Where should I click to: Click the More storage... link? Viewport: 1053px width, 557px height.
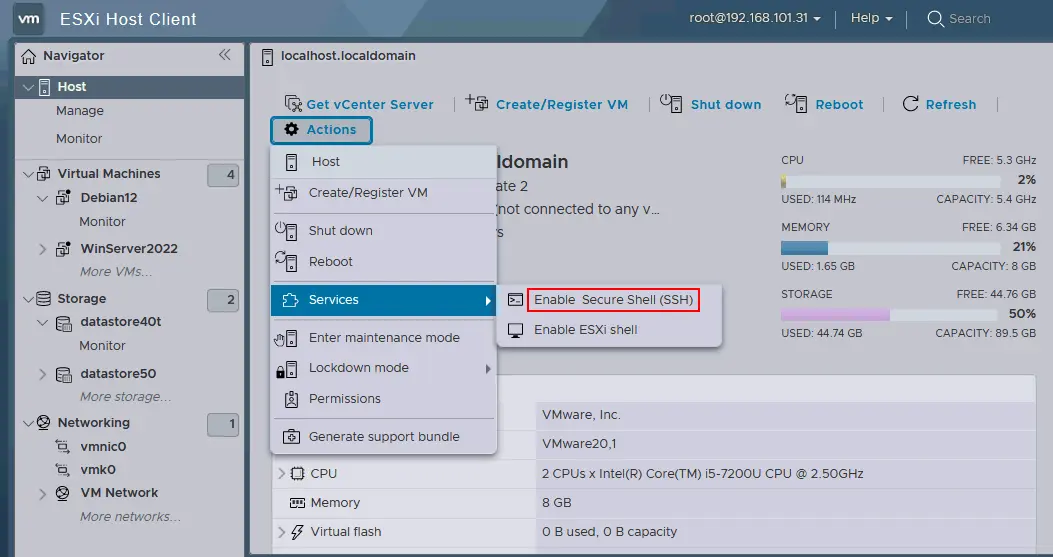[126, 397]
